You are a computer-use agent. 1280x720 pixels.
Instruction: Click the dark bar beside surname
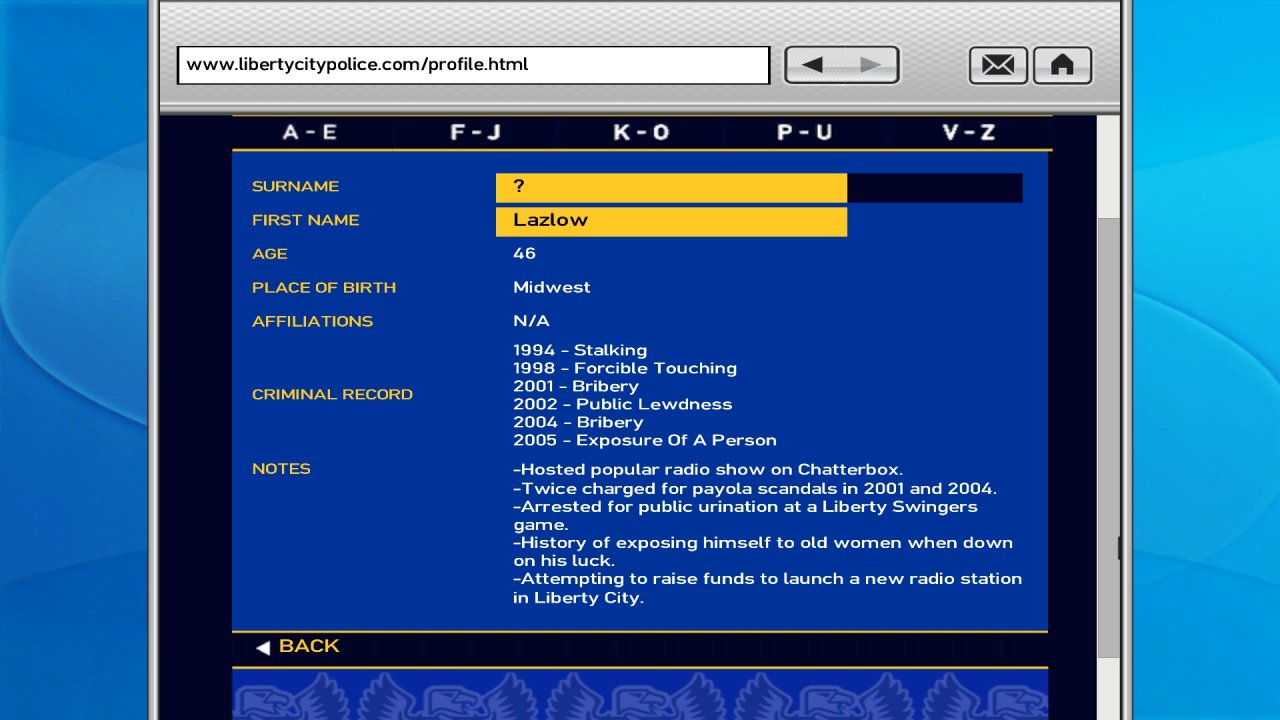935,188
